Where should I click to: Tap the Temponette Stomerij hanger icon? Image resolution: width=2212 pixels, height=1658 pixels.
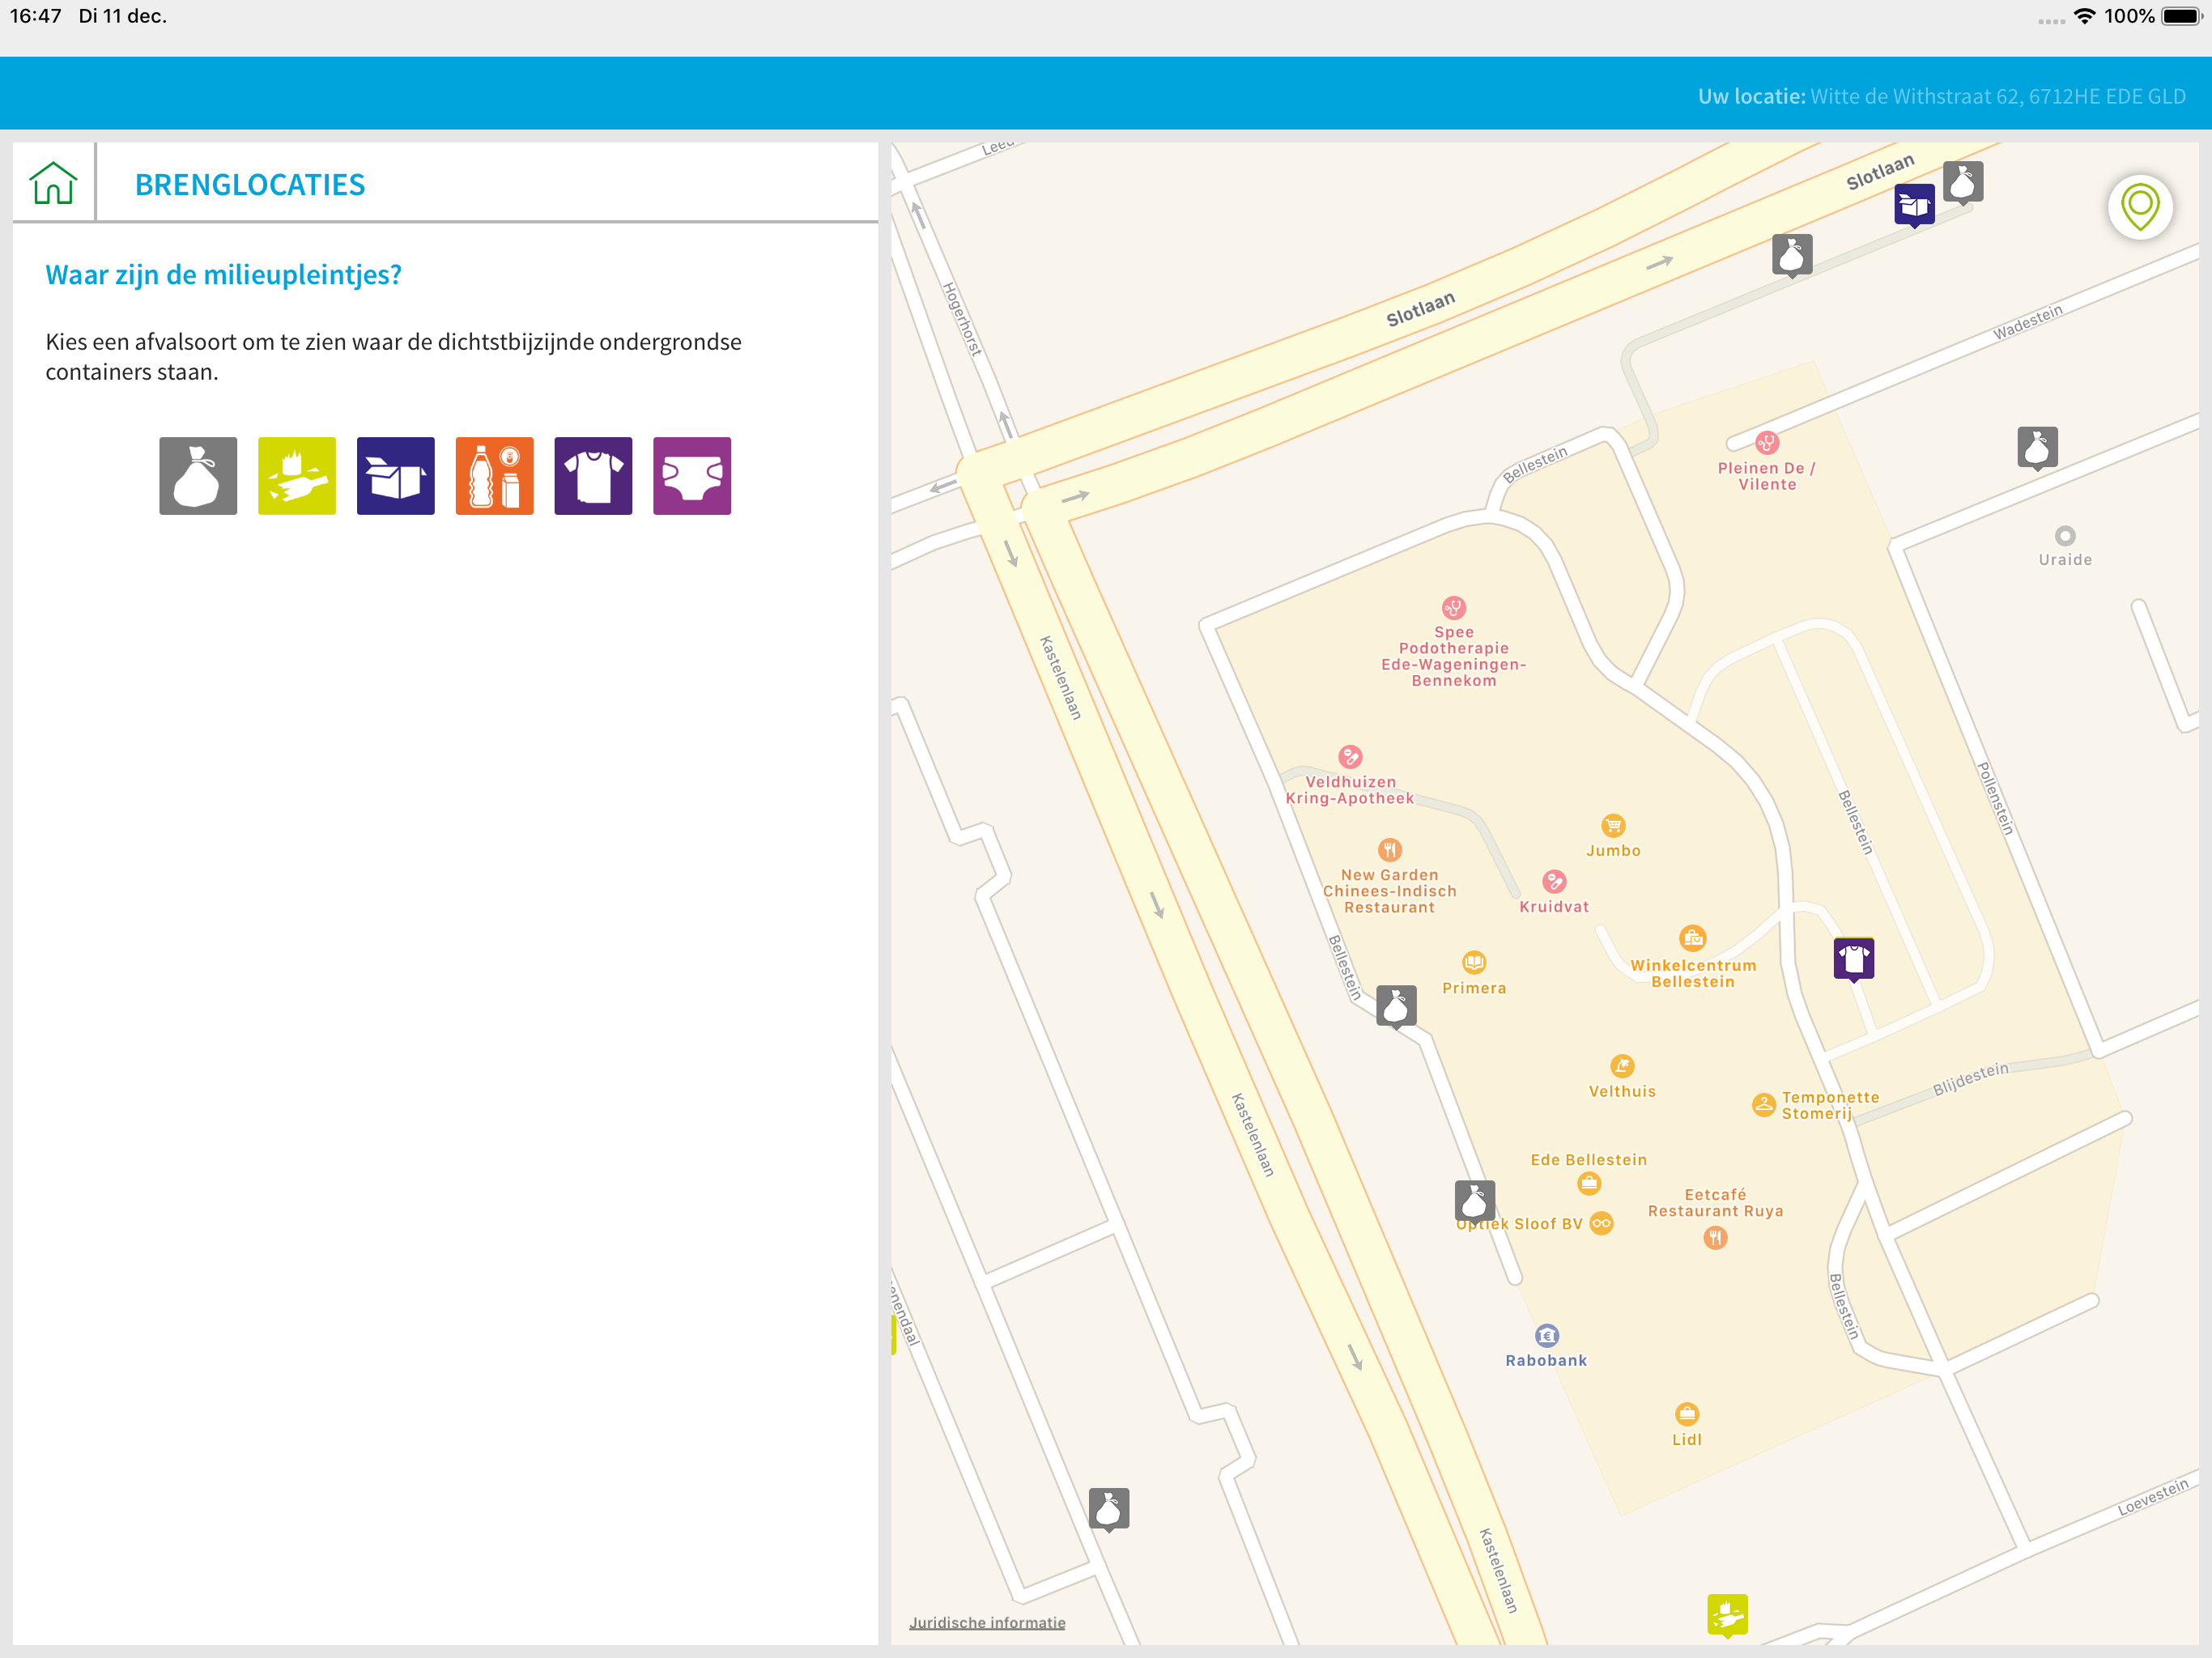1764,1105
